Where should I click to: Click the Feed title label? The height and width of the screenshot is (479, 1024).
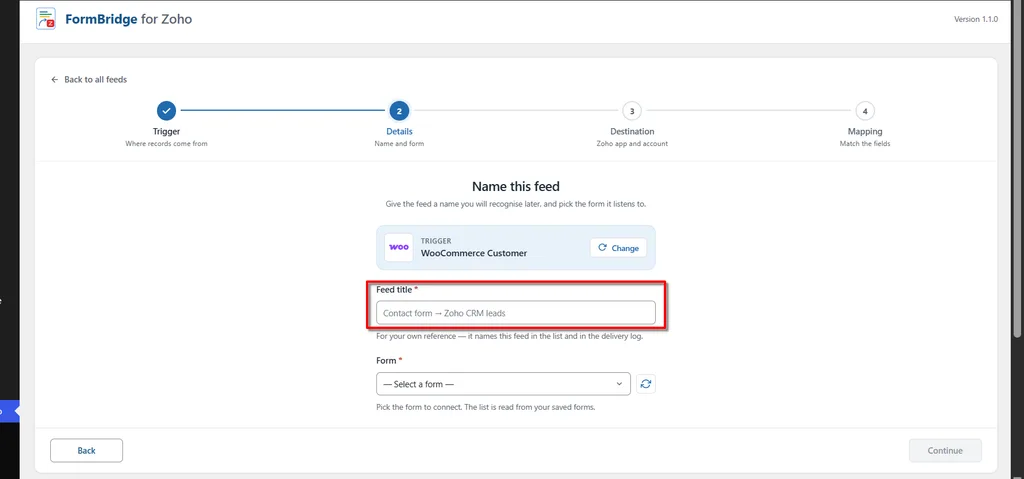pyautogui.click(x=394, y=289)
